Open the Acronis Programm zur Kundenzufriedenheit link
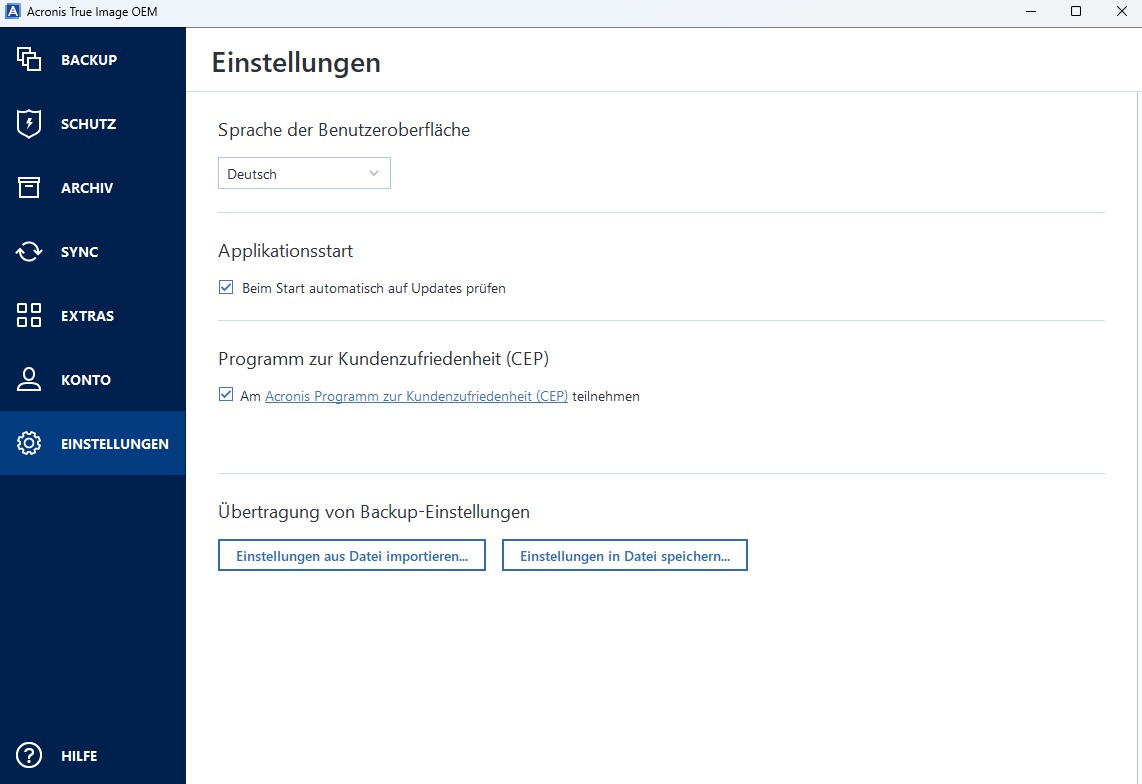 point(416,396)
